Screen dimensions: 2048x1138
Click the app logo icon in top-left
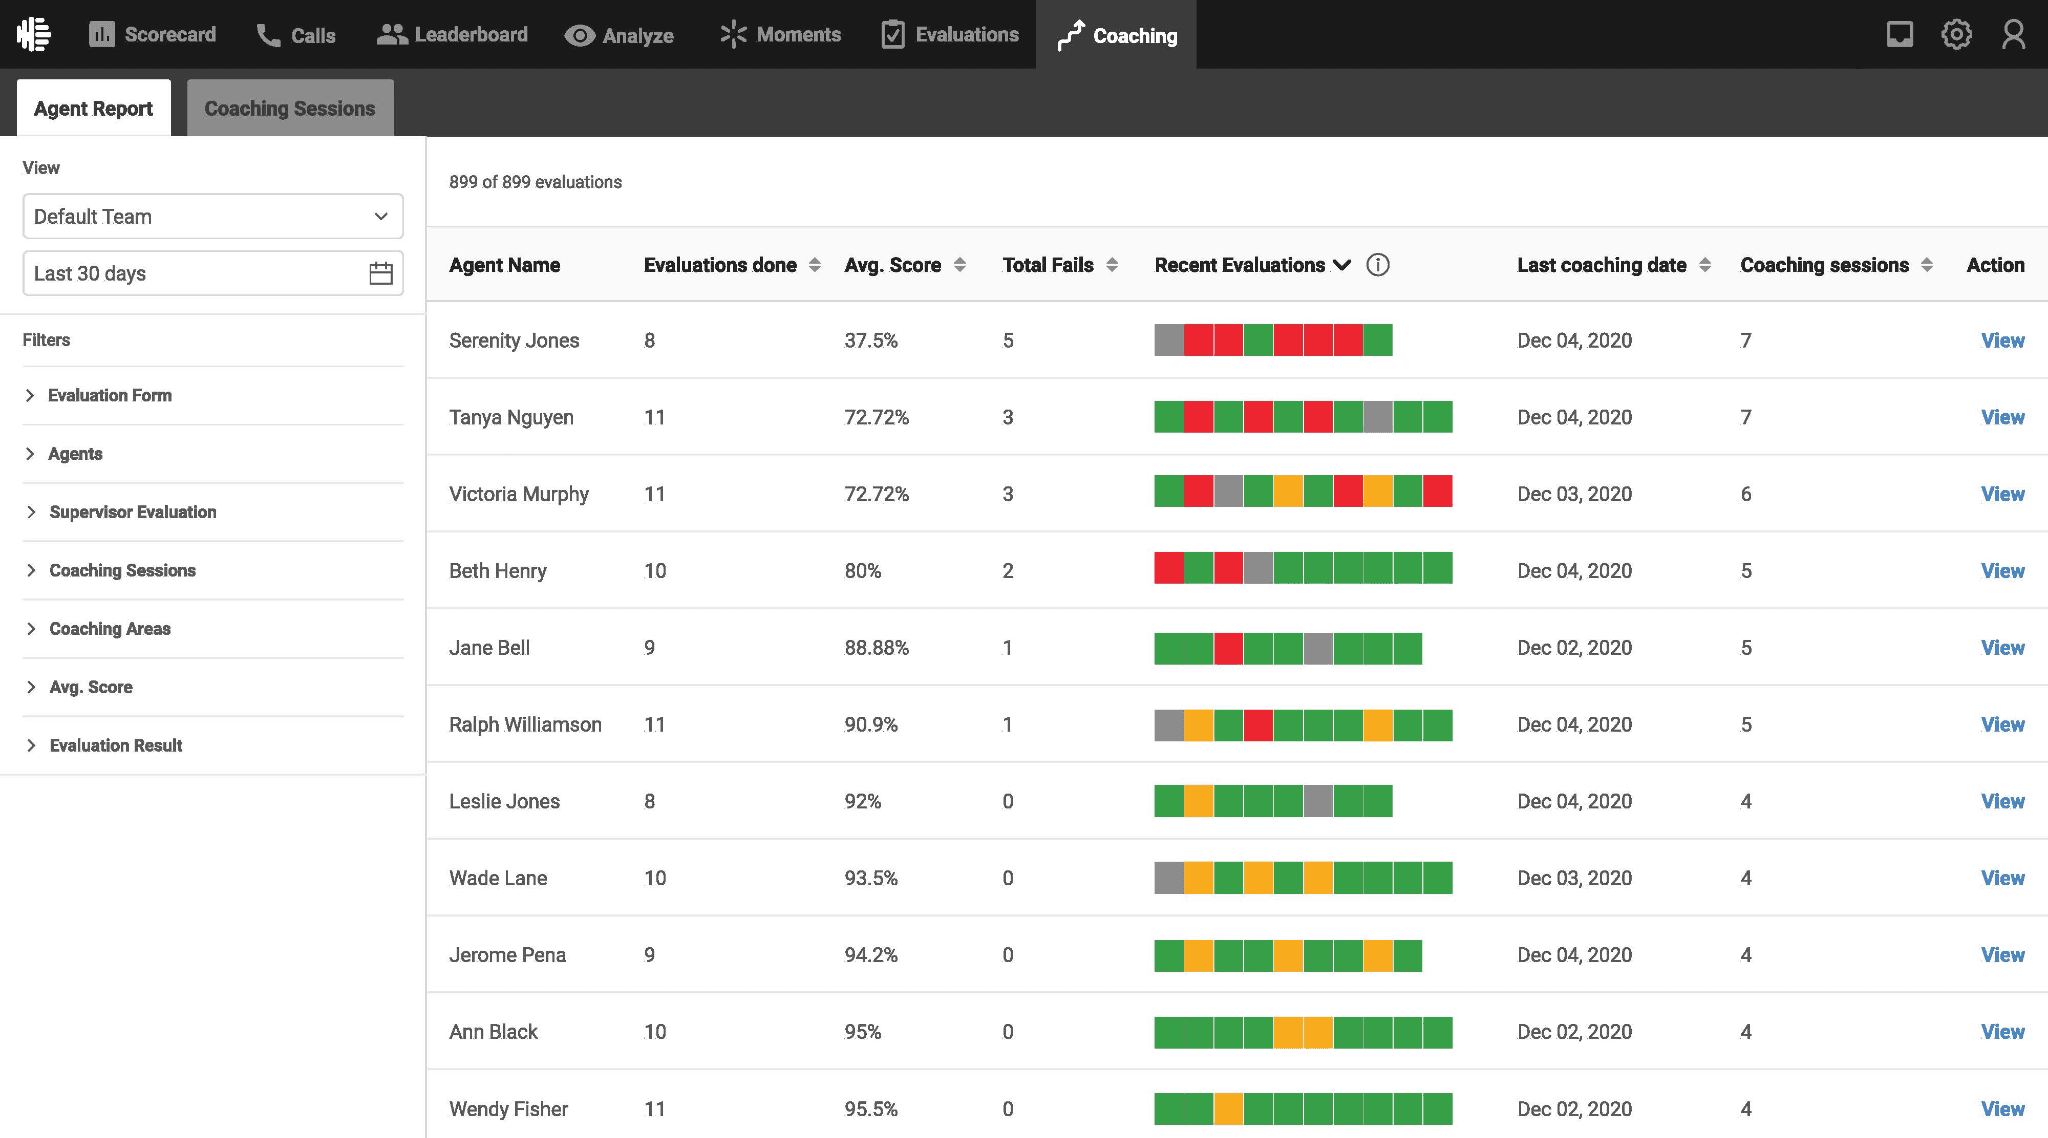click(34, 34)
